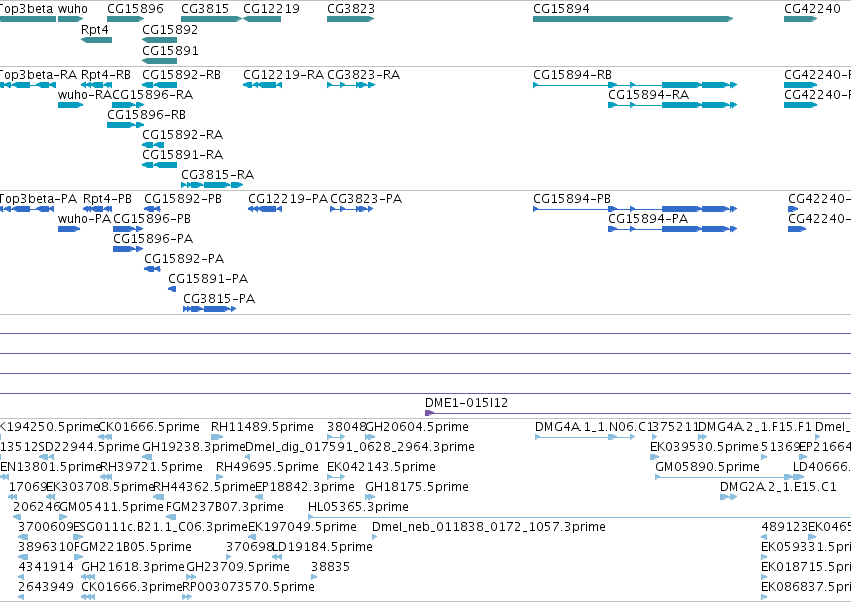Viewport: 851px width, 602px height.
Task: Select the CG3815 gene glyph
Action: point(211,19)
